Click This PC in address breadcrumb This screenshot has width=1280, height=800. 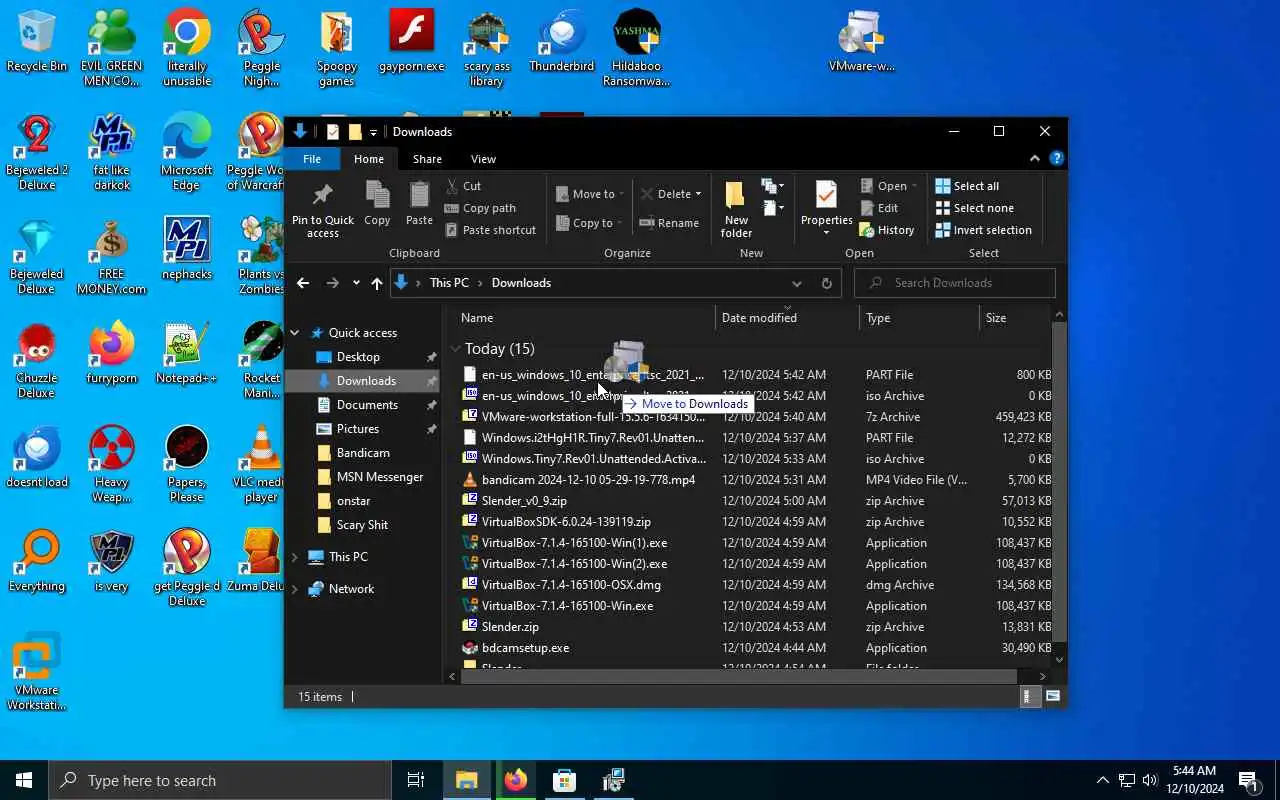pyautogui.click(x=449, y=283)
